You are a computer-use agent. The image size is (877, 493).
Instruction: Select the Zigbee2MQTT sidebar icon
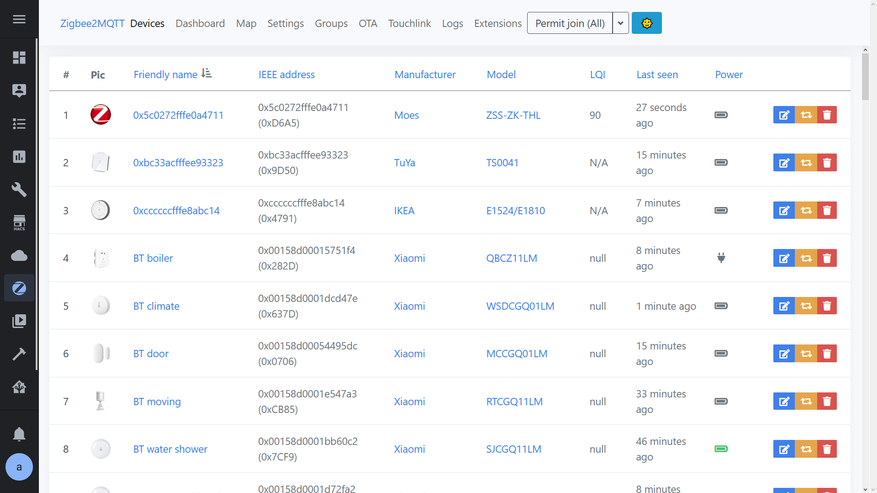tap(19, 288)
